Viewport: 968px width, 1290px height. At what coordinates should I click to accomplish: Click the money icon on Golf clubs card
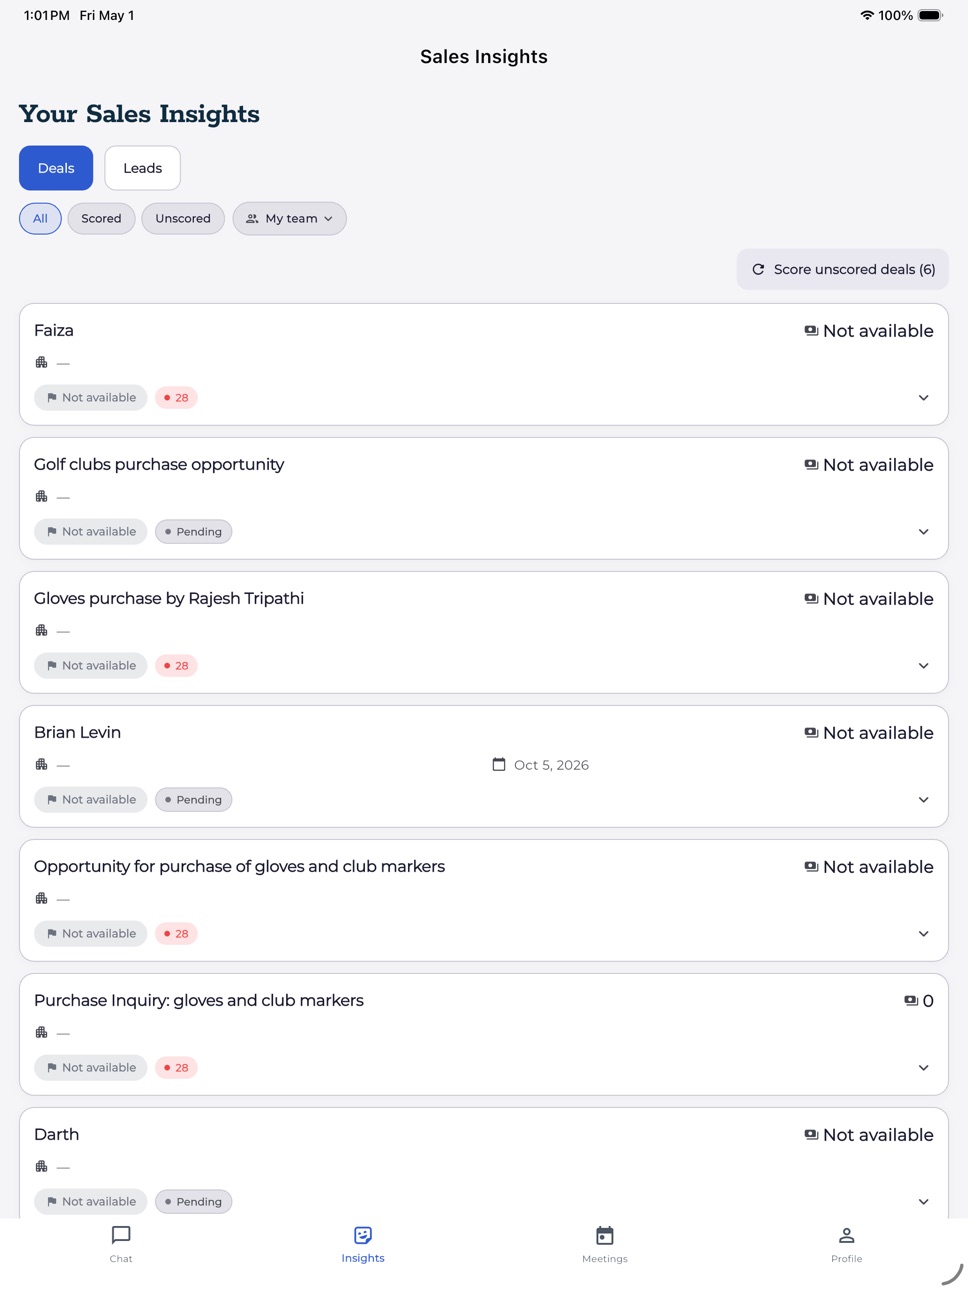tap(811, 465)
